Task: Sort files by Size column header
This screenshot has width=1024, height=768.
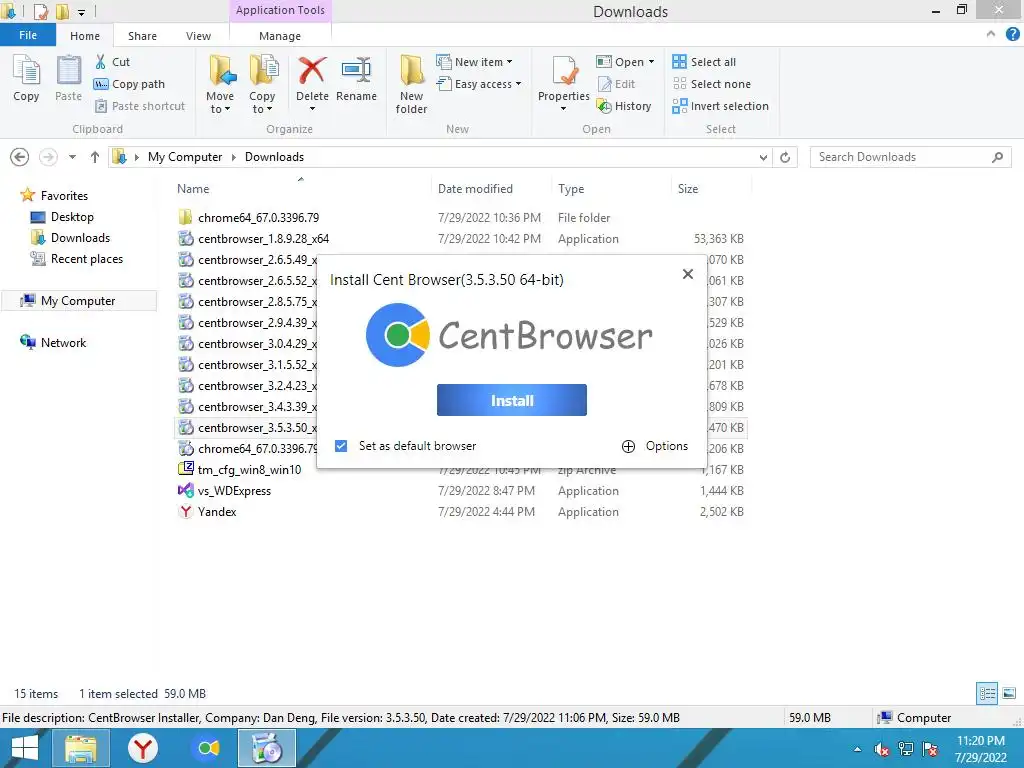Action: 711,189
